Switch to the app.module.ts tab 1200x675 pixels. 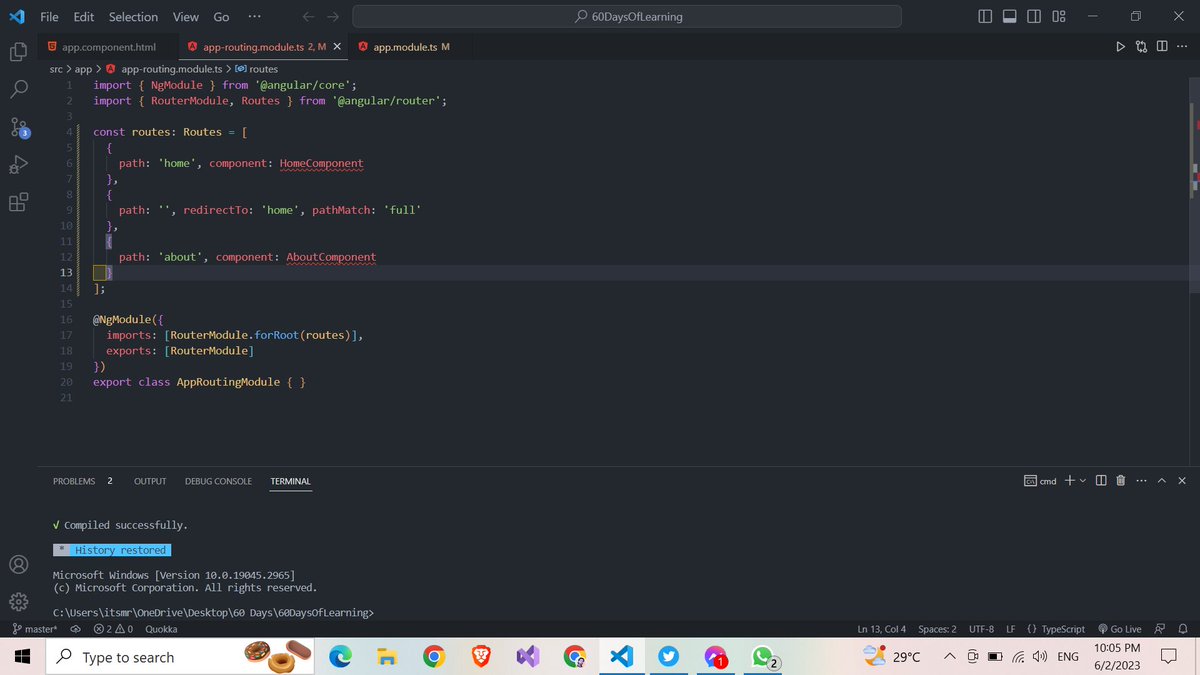click(408, 45)
